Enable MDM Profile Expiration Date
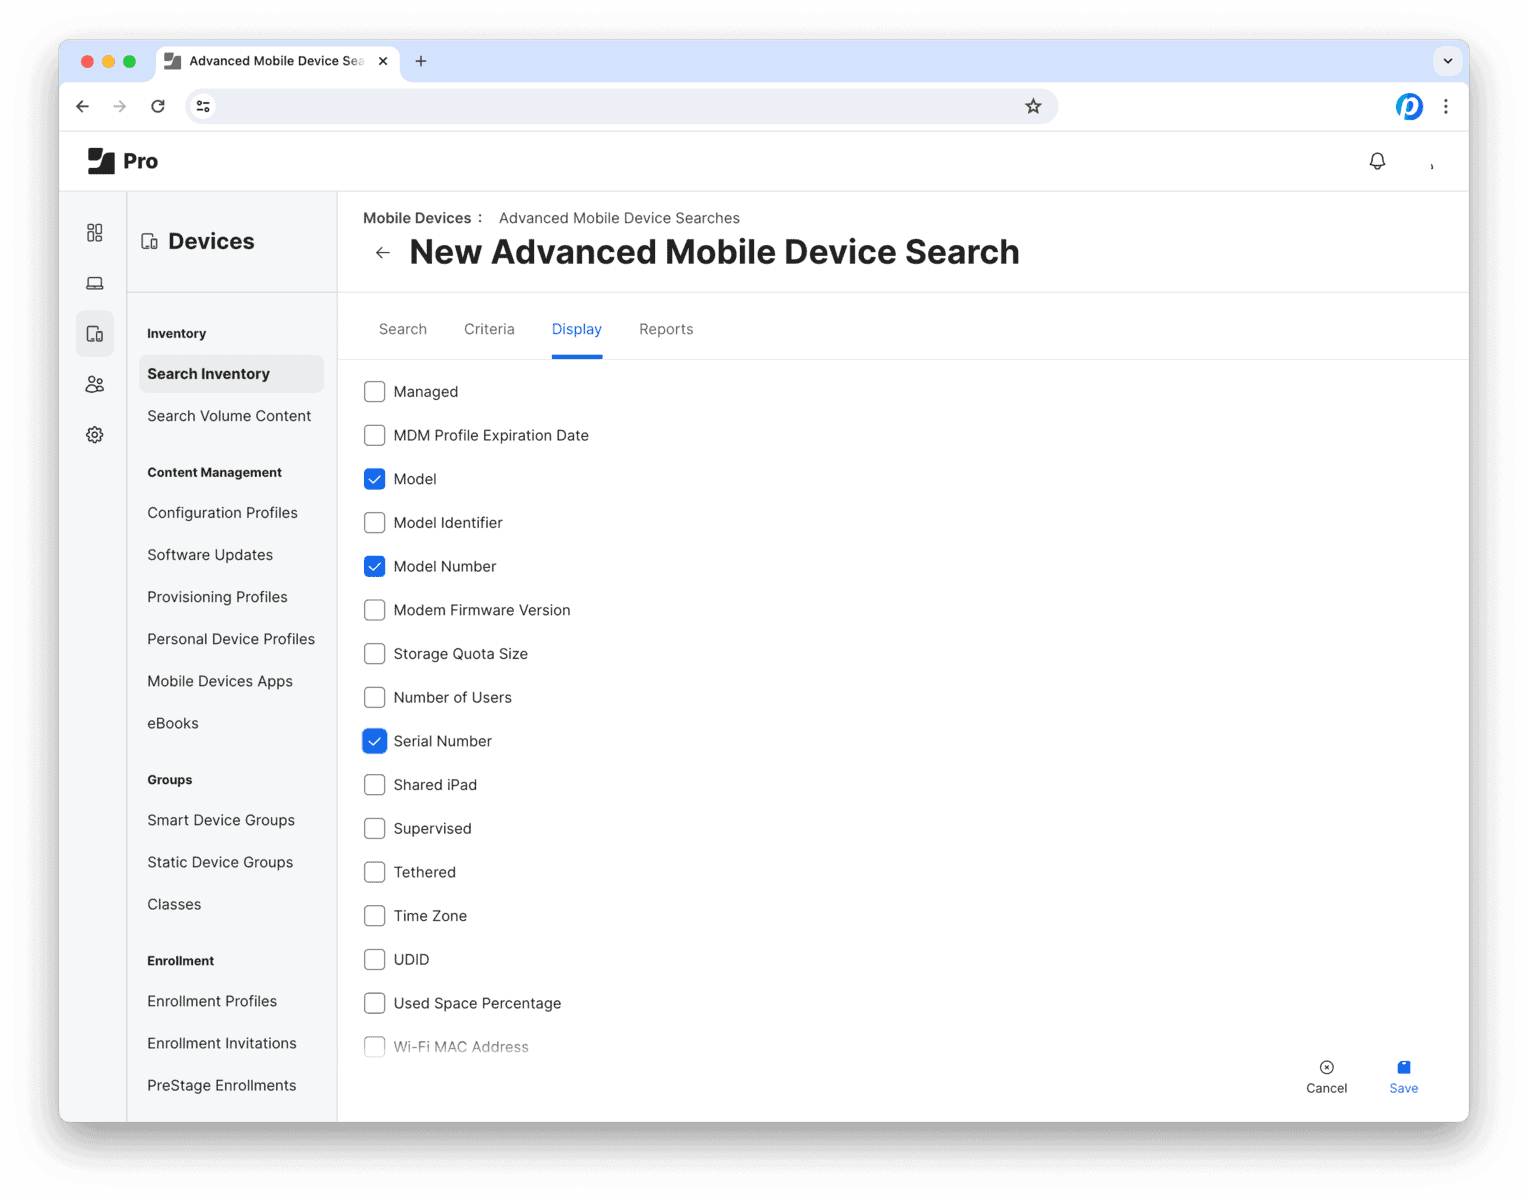Image resolution: width=1528 pixels, height=1200 pixels. tap(375, 435)
